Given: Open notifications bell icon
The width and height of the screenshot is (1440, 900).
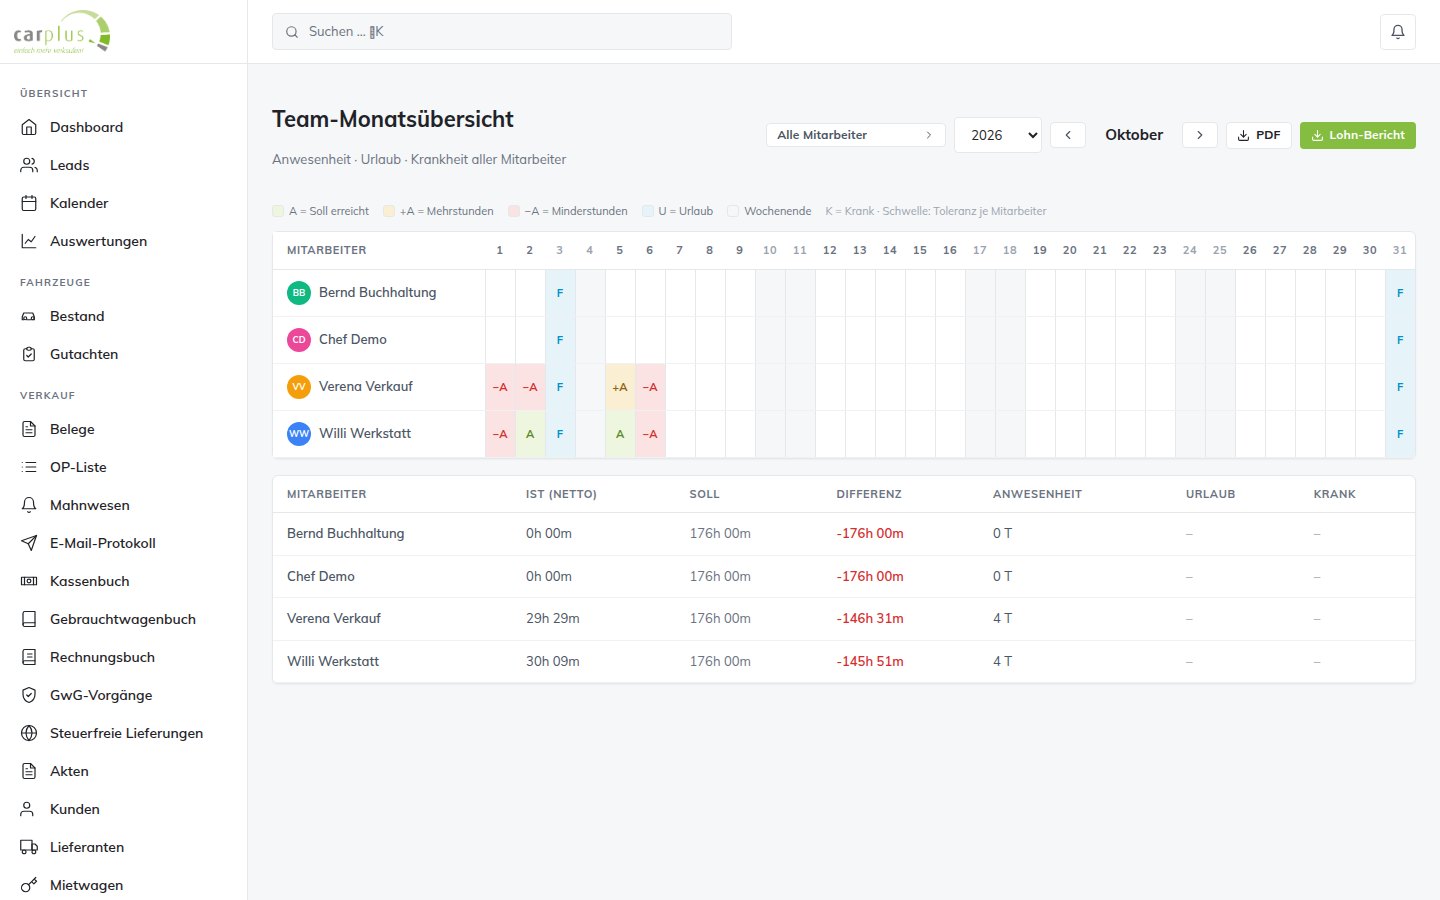Looking at the screenshot, I should 1398,32.
